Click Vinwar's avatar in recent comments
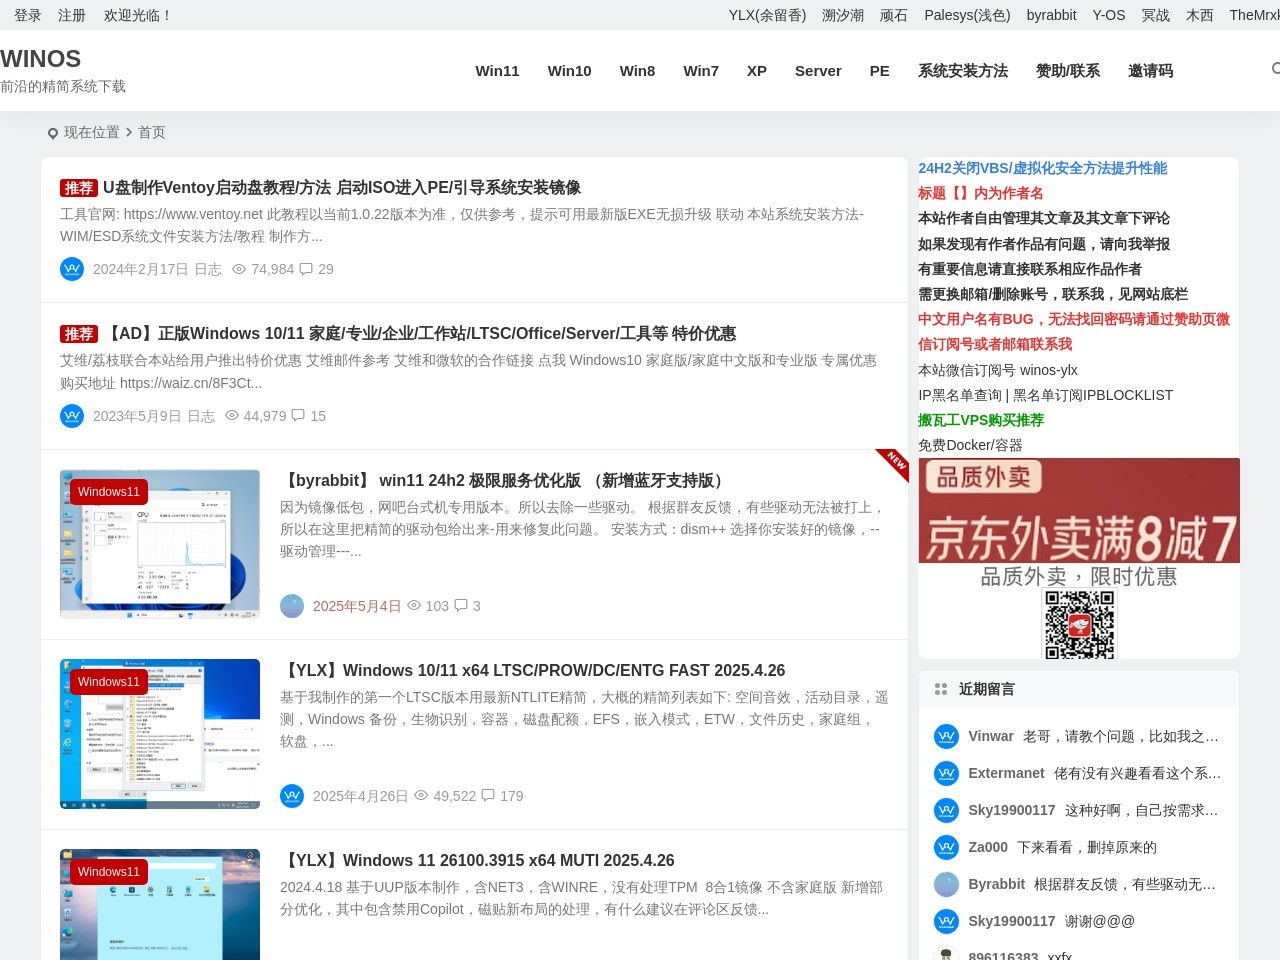 946,737
